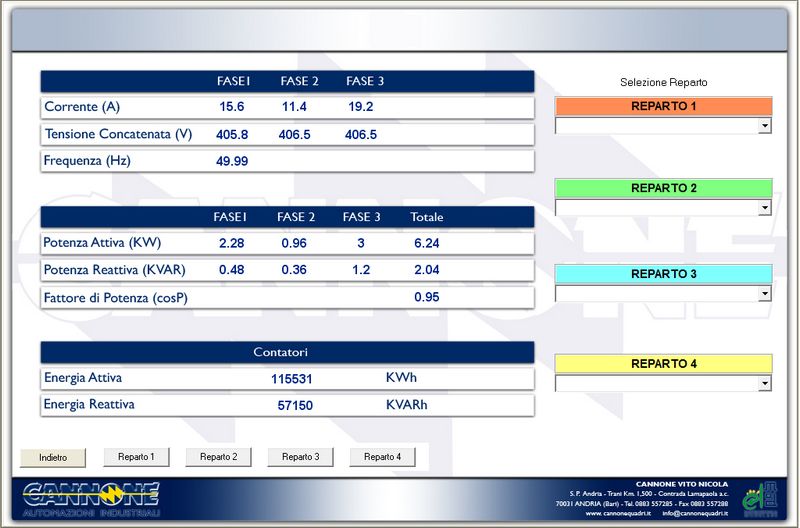Switch to Reparto 2 via bottom button
Viewport: 800px width, 528px height.
pyautogui.click(x=218, y=457)
